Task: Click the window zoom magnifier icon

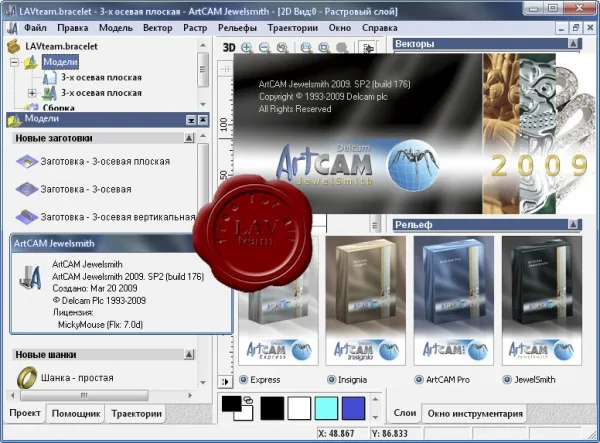Action: (324, 48)
